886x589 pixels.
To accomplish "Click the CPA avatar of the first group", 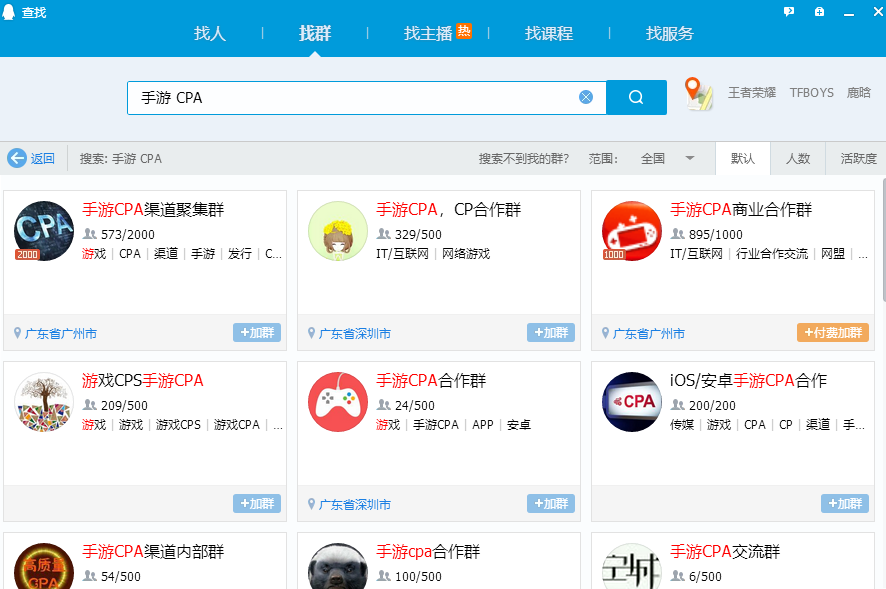I will click(x=43, y=231).
